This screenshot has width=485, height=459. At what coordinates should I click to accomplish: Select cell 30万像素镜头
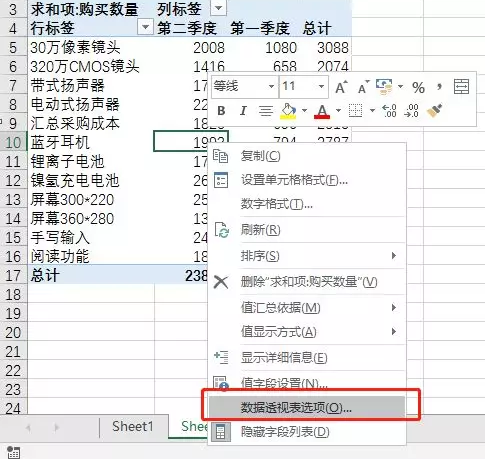[x=91, y=47]
